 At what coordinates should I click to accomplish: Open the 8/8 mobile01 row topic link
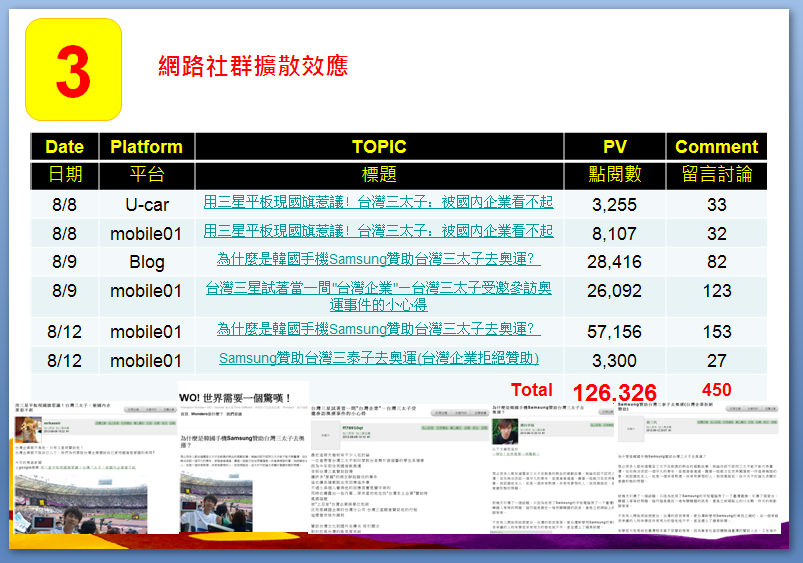(378, 231)
